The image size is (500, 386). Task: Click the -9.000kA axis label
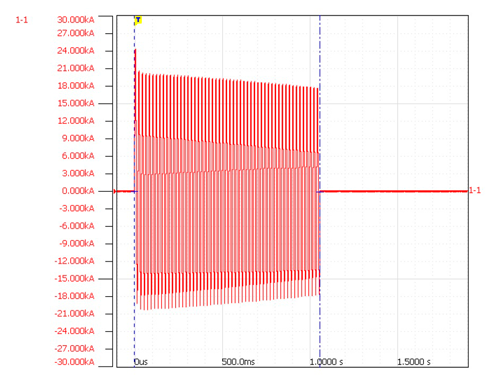click(x=77, y=243)
